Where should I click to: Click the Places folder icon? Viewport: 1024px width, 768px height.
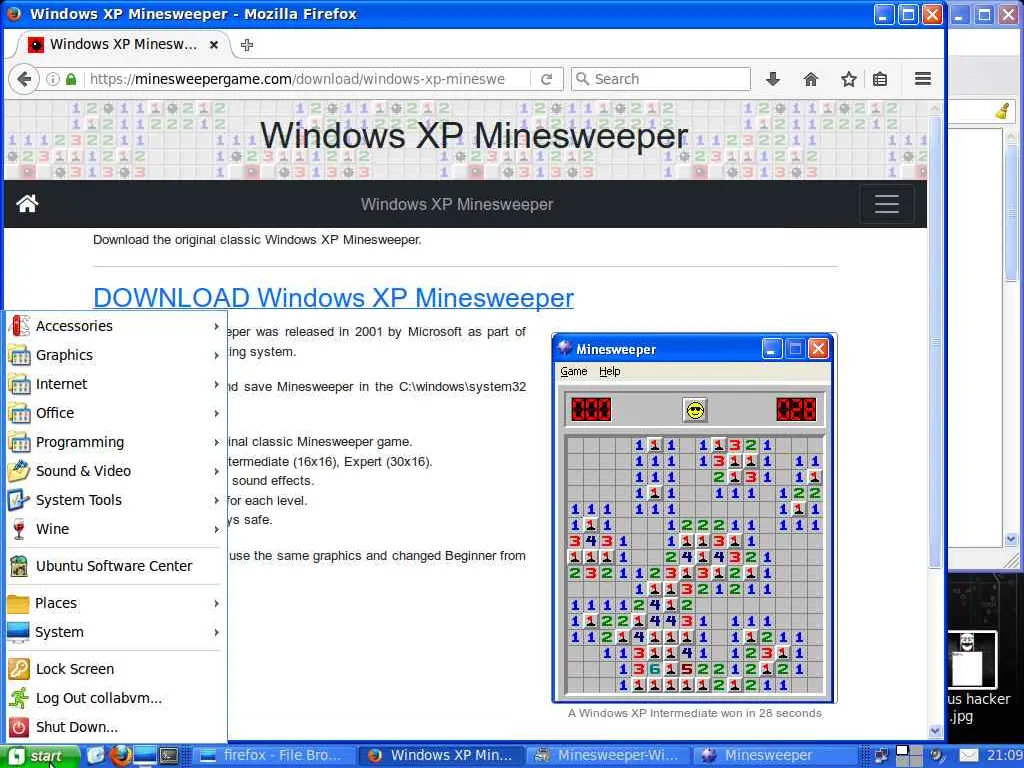point(18,603)
